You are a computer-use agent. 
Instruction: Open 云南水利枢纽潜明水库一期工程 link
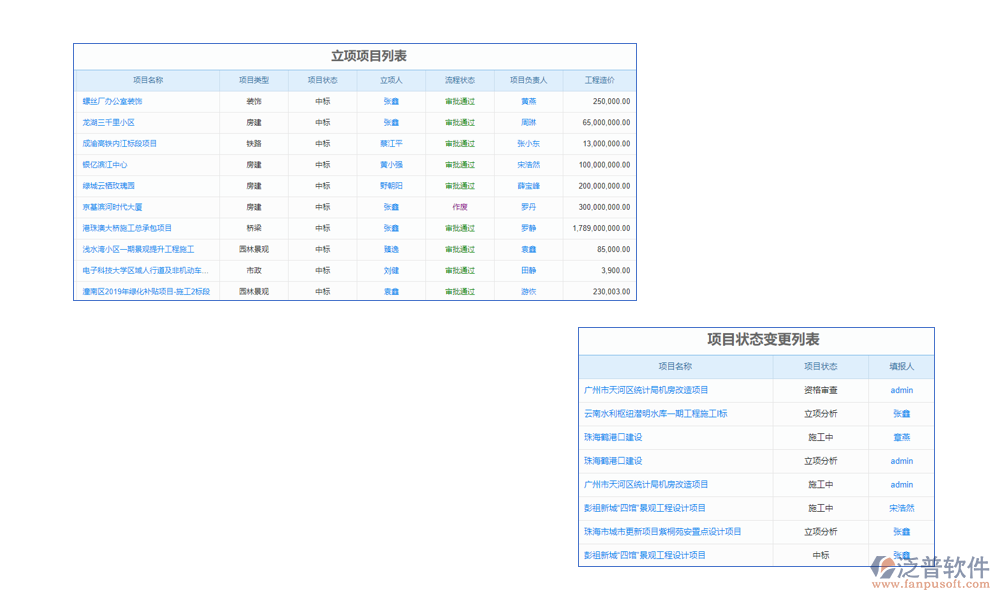(655, 413)
